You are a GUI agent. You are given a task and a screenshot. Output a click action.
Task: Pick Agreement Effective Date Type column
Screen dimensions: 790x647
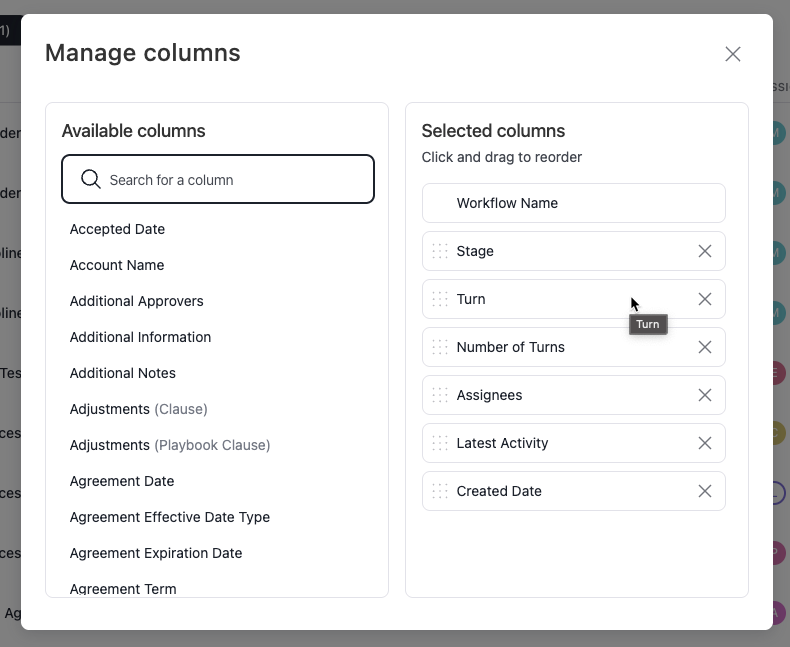point(170,517)
